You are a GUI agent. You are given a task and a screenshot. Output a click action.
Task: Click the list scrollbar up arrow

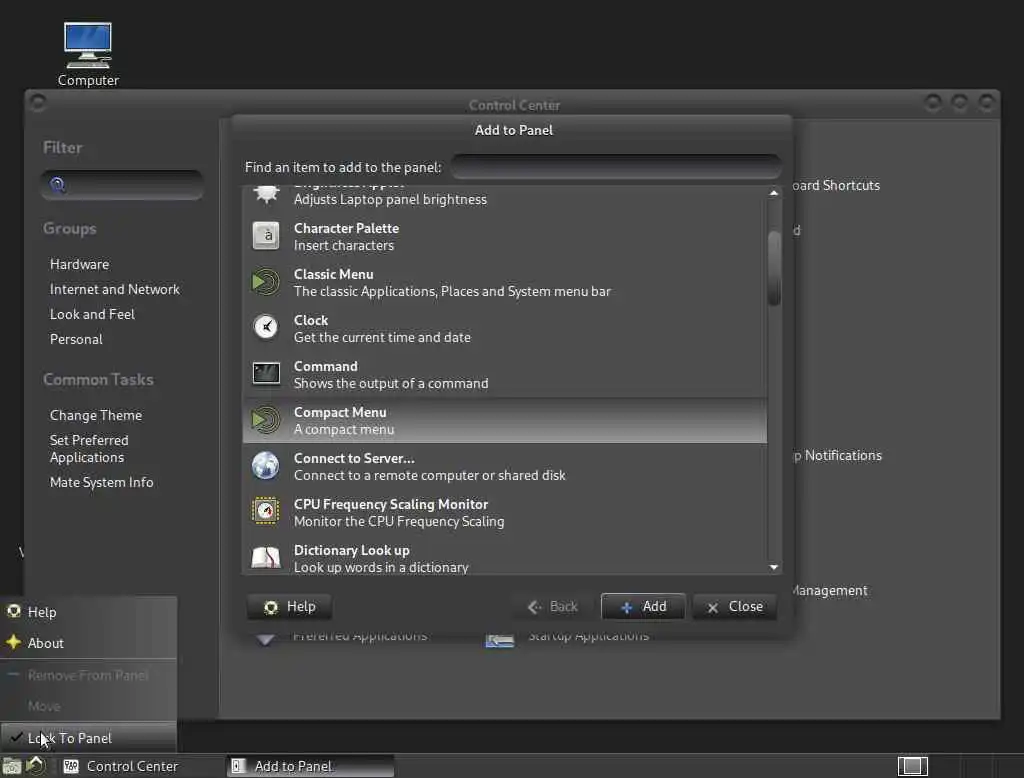pos(774,193)
